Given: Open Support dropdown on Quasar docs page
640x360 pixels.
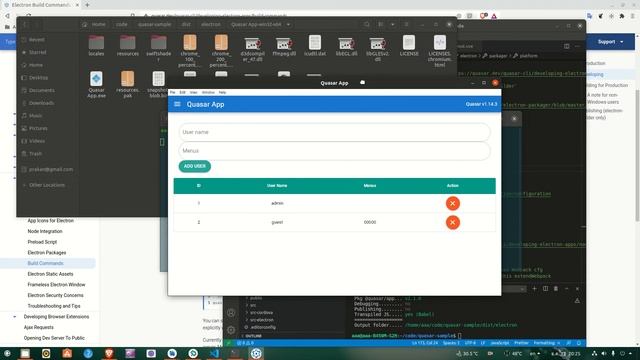Looking at the screenshot, I should click(610, 42).
